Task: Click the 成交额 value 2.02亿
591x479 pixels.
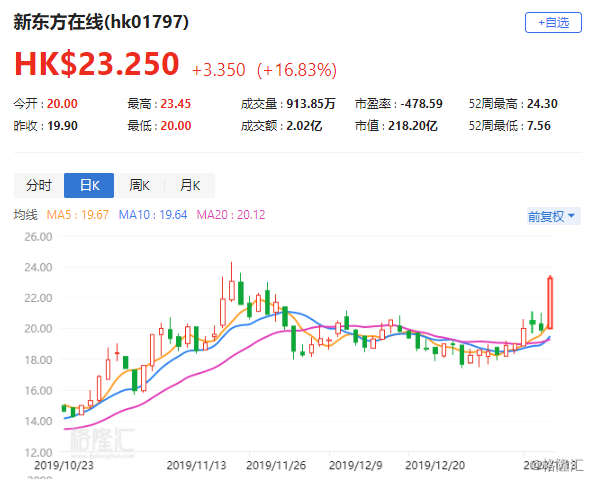Action: (x=304, y=125)
